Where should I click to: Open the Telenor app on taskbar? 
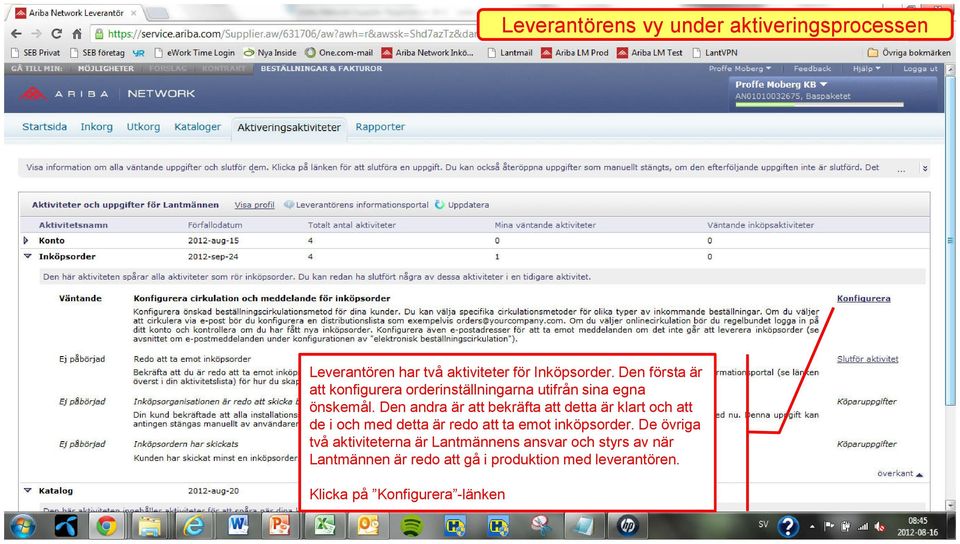66,526
